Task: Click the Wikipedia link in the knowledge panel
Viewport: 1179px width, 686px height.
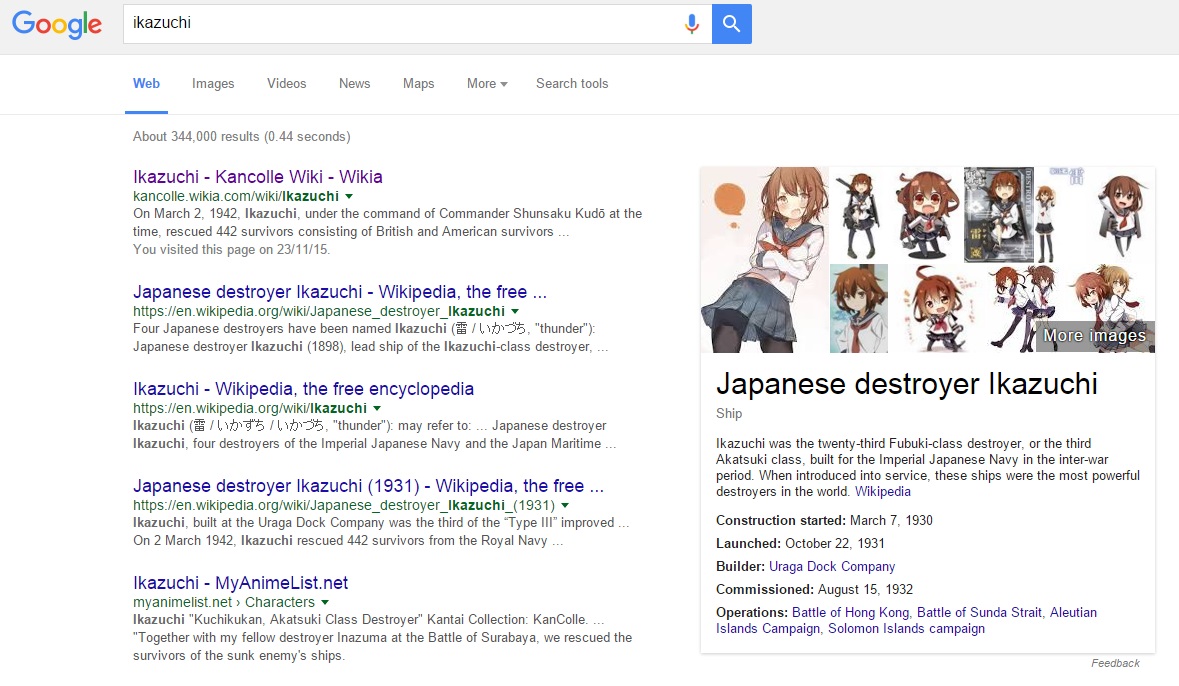Action: 883,492
